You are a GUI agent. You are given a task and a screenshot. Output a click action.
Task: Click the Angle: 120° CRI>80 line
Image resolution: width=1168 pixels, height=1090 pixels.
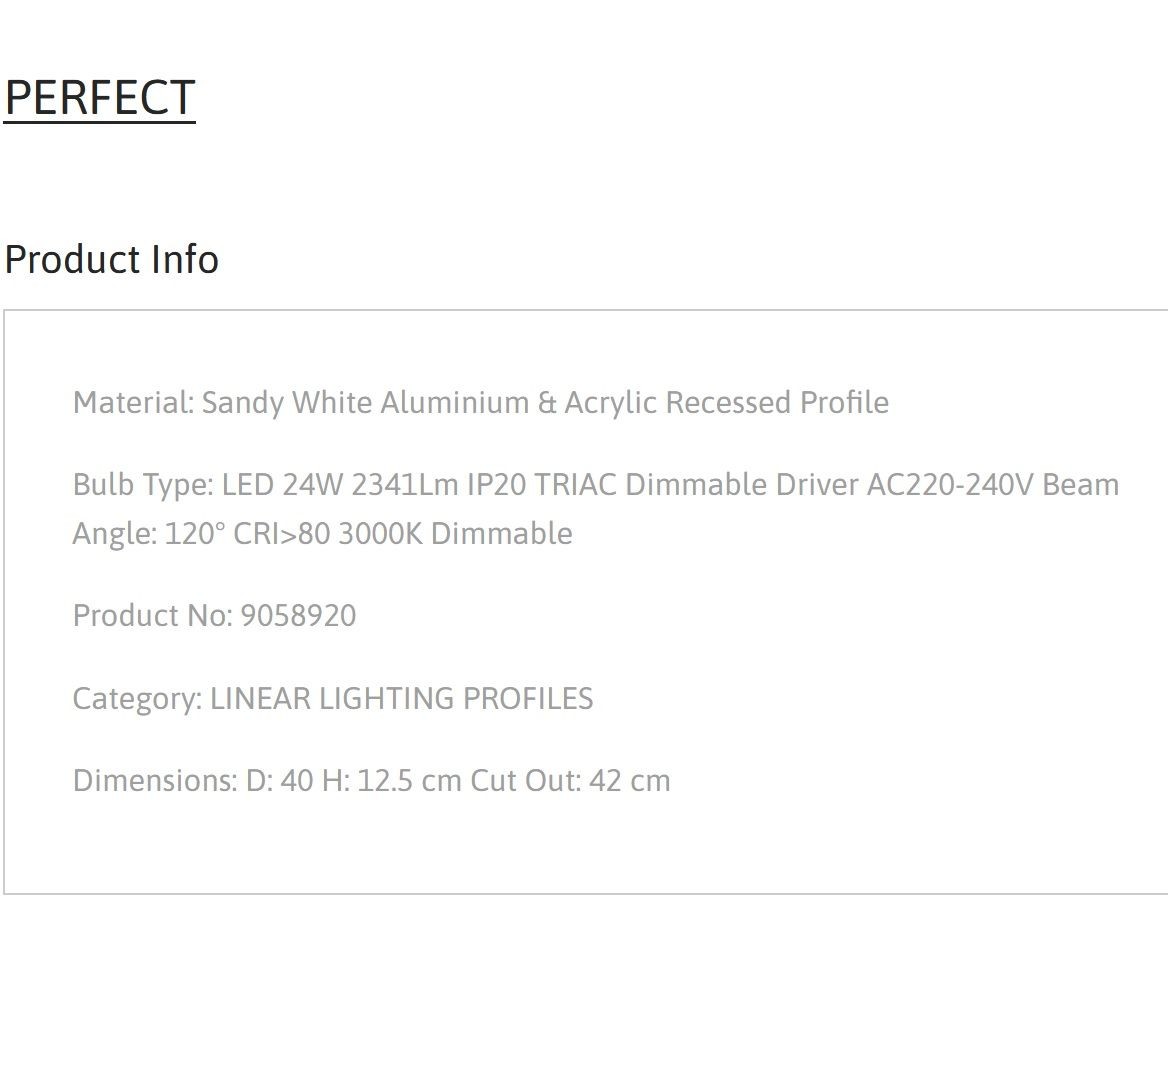(201, 534)
